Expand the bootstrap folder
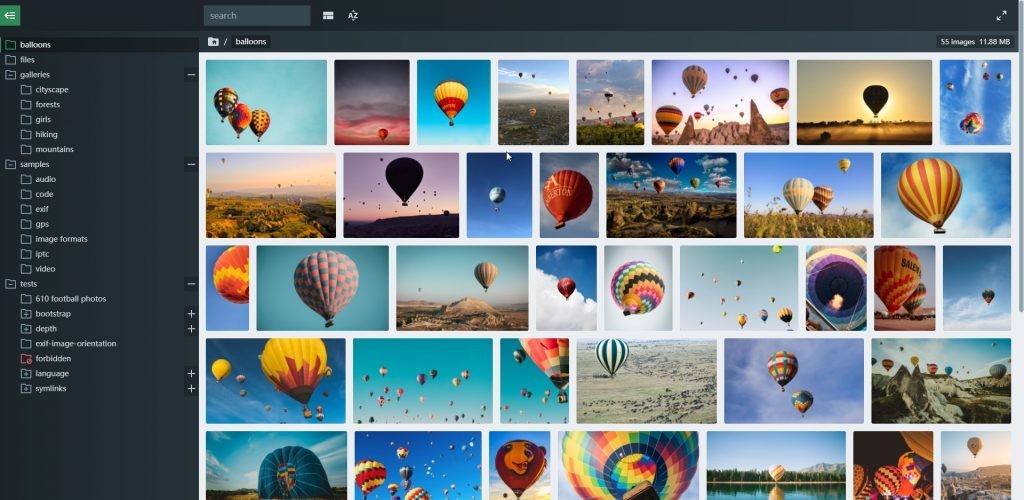This screenshot has width=1024, height=500. point(191,314)
